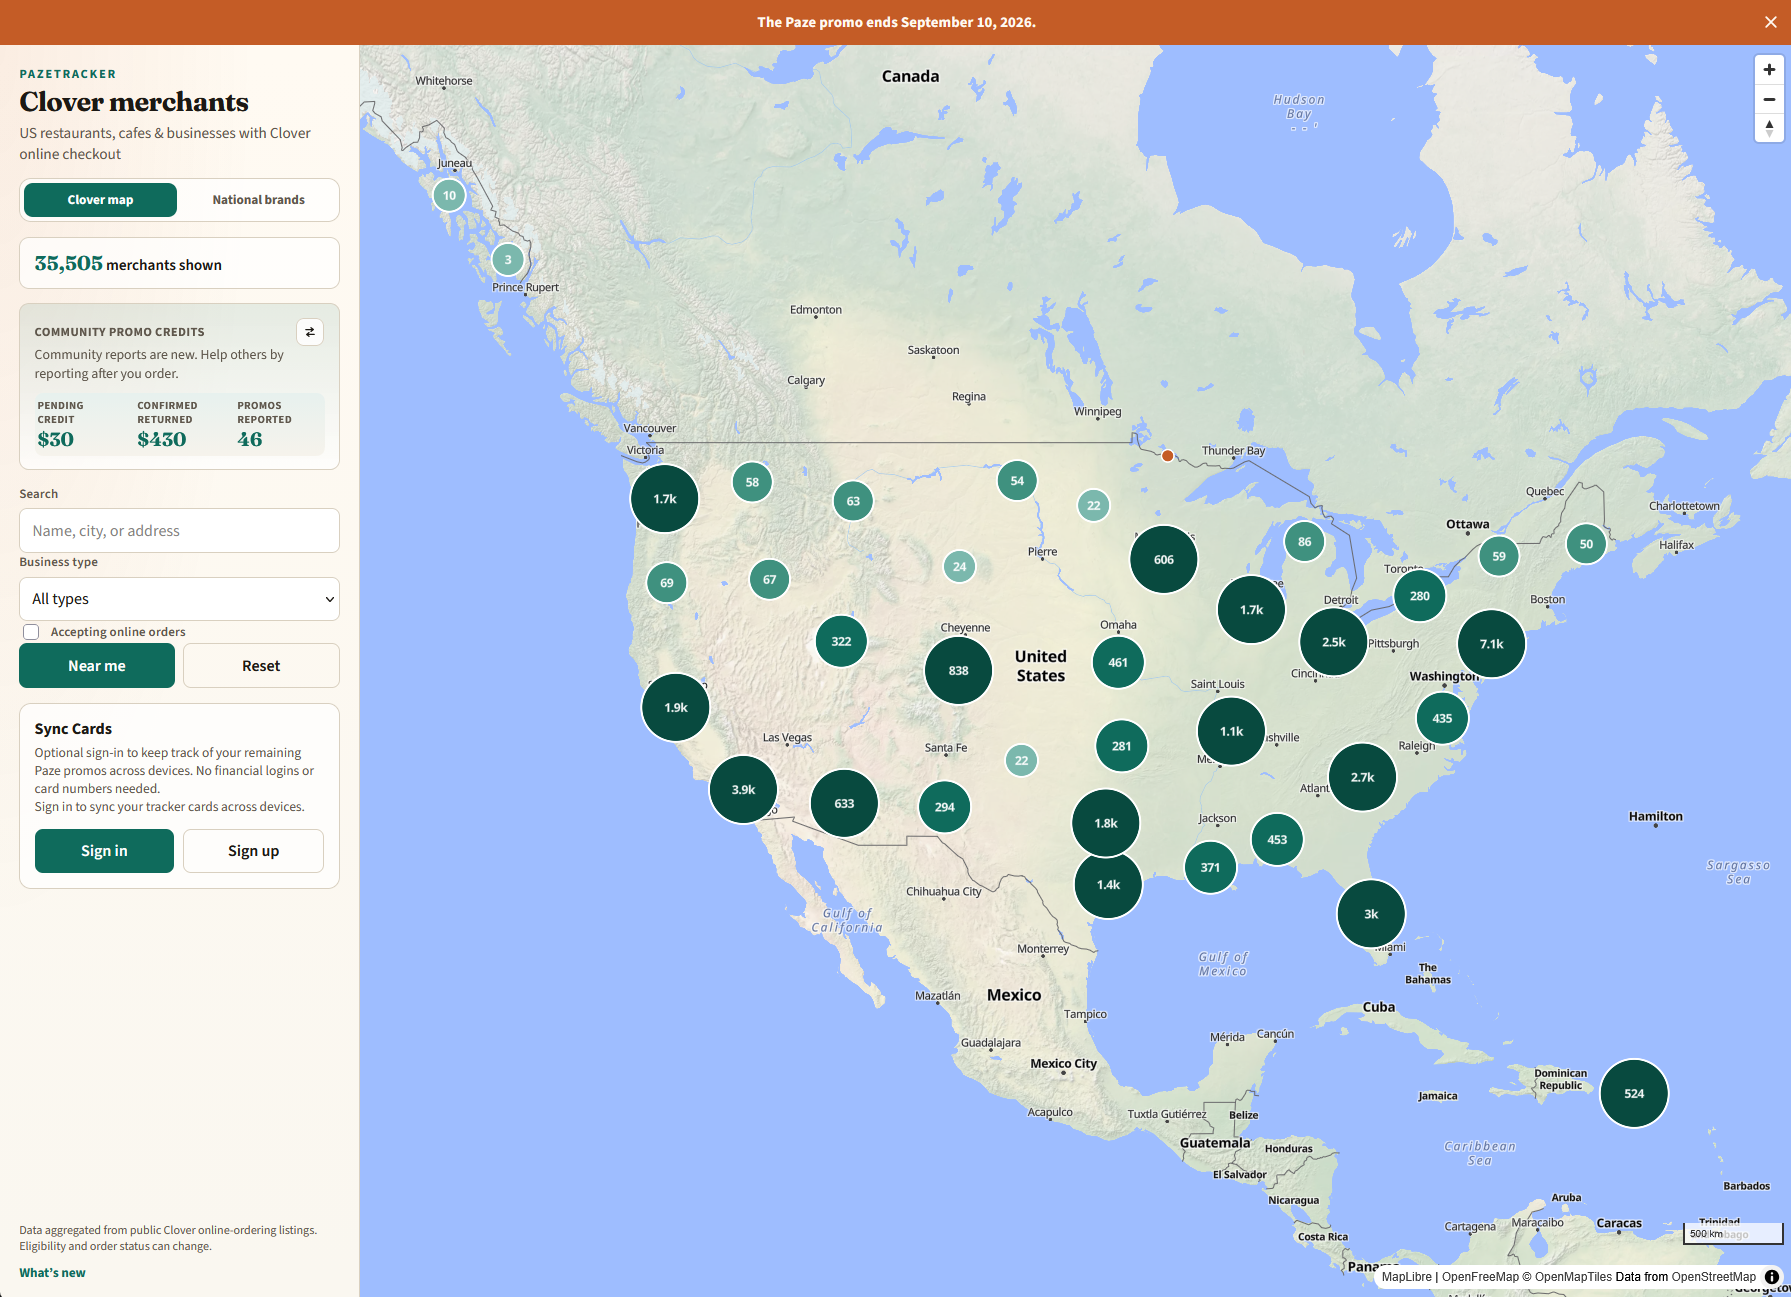The height and width of the screenshot is (1297, 1791).
Task: Reset map bearing with compass button
Action: [x=1769, y=128]
